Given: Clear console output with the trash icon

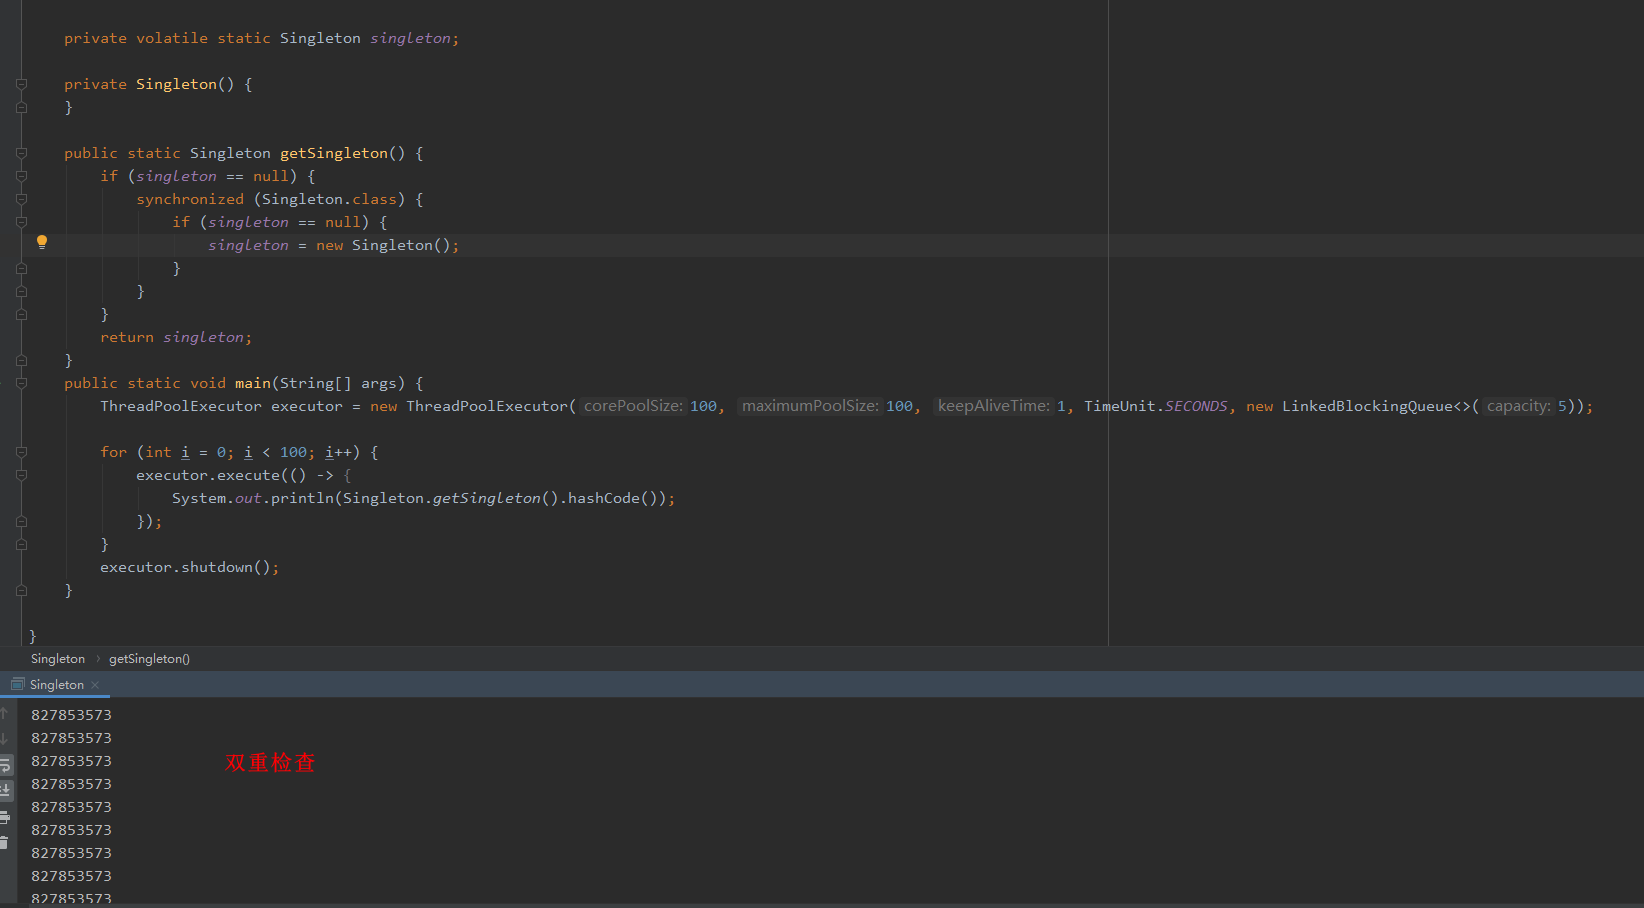Looking at the screenshot, I should (4, 843).
